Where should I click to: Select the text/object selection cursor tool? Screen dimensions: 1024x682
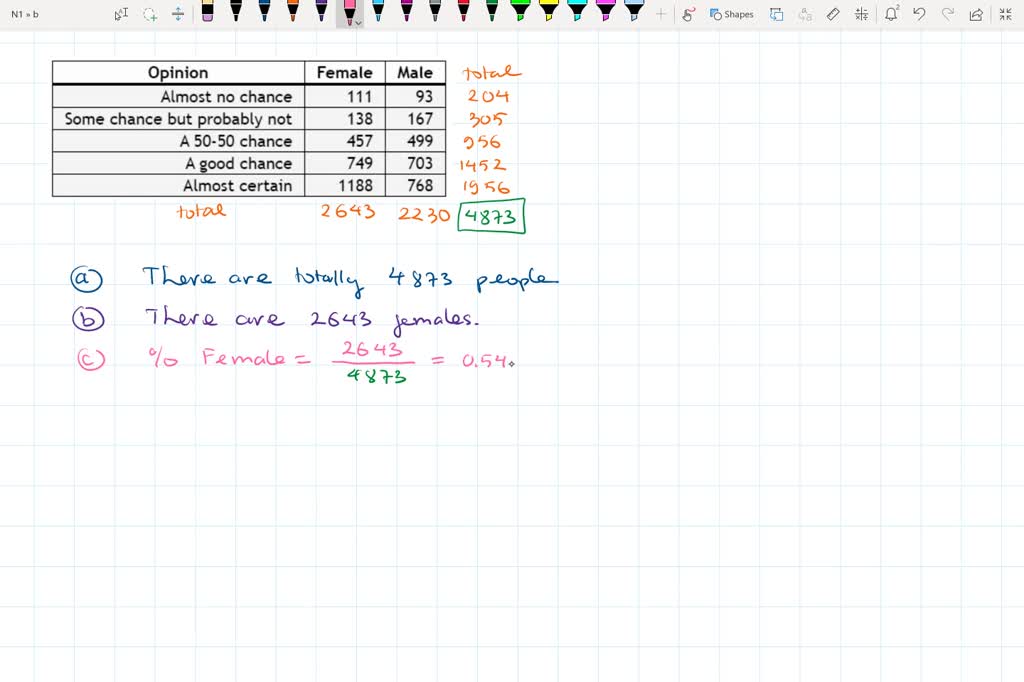point(121,14)
